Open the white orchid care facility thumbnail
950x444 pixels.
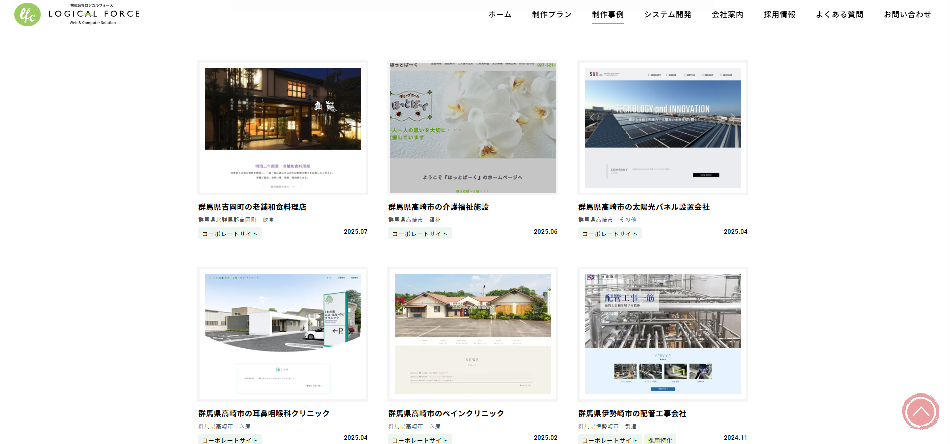click(x=472, y=128)
